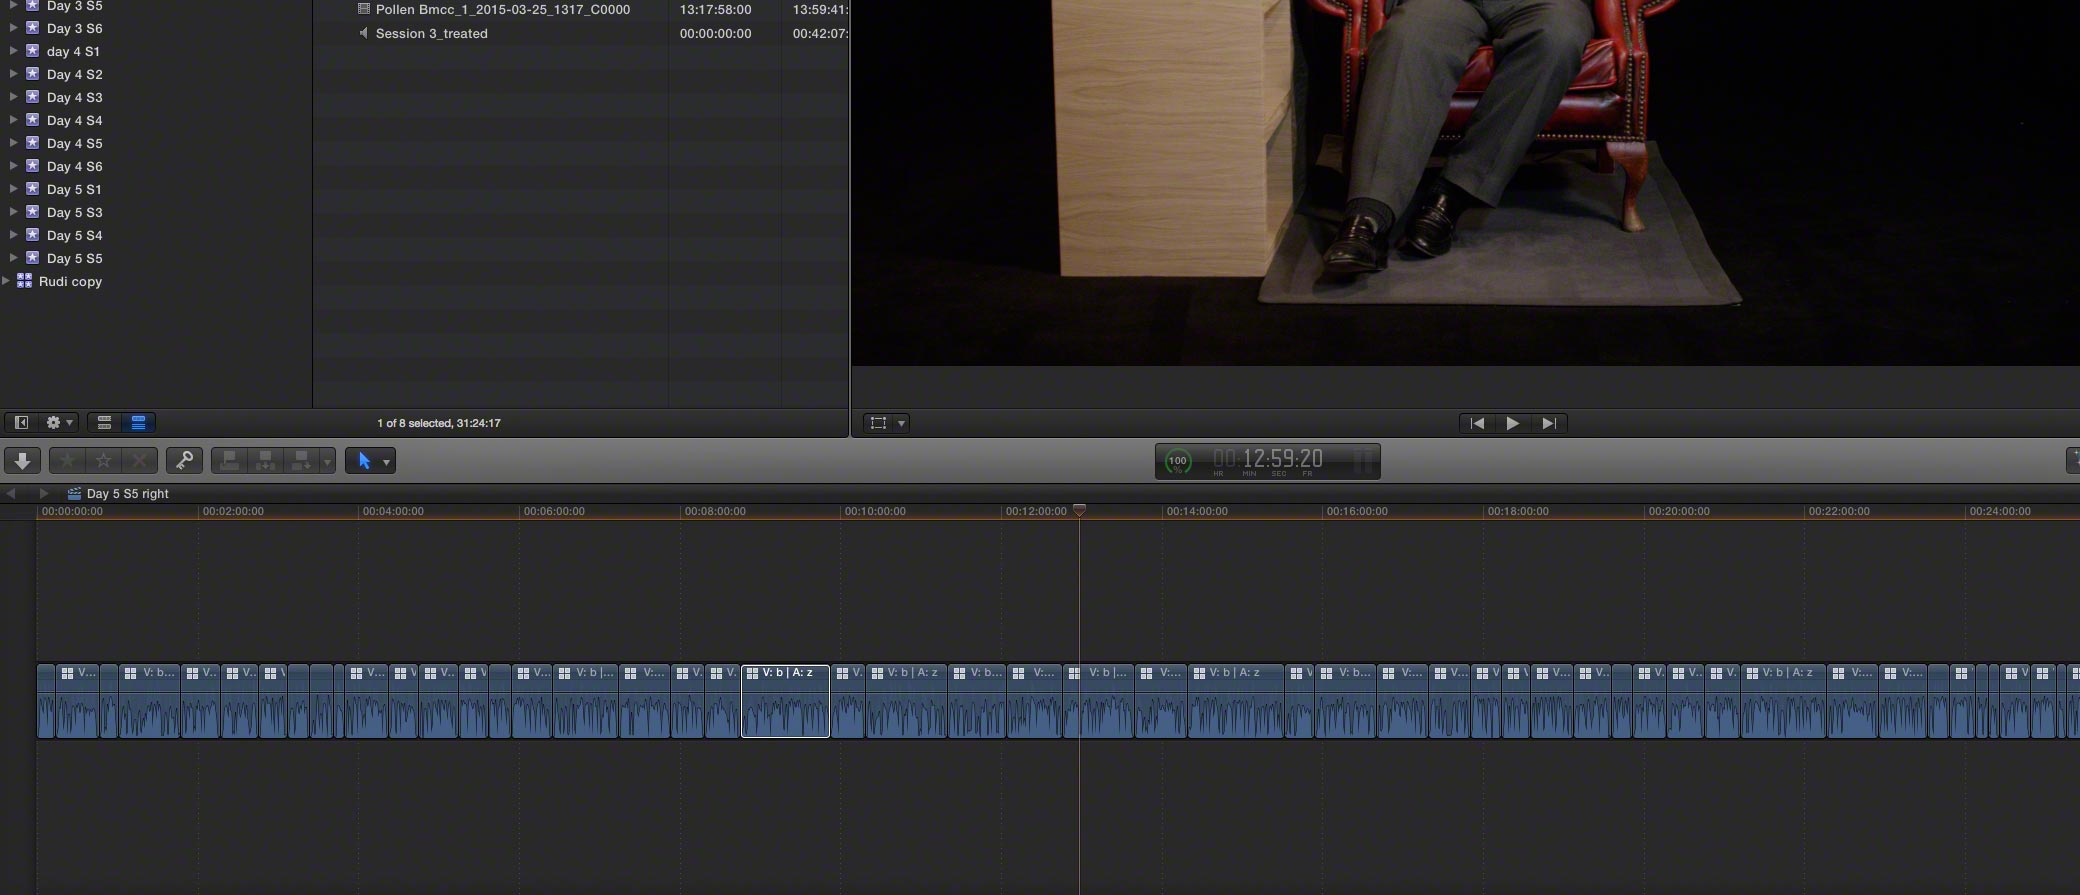Click the playhead marker on timeline ruler
This screenshot has width=2080, height=895.
[x=1079, y=510]
